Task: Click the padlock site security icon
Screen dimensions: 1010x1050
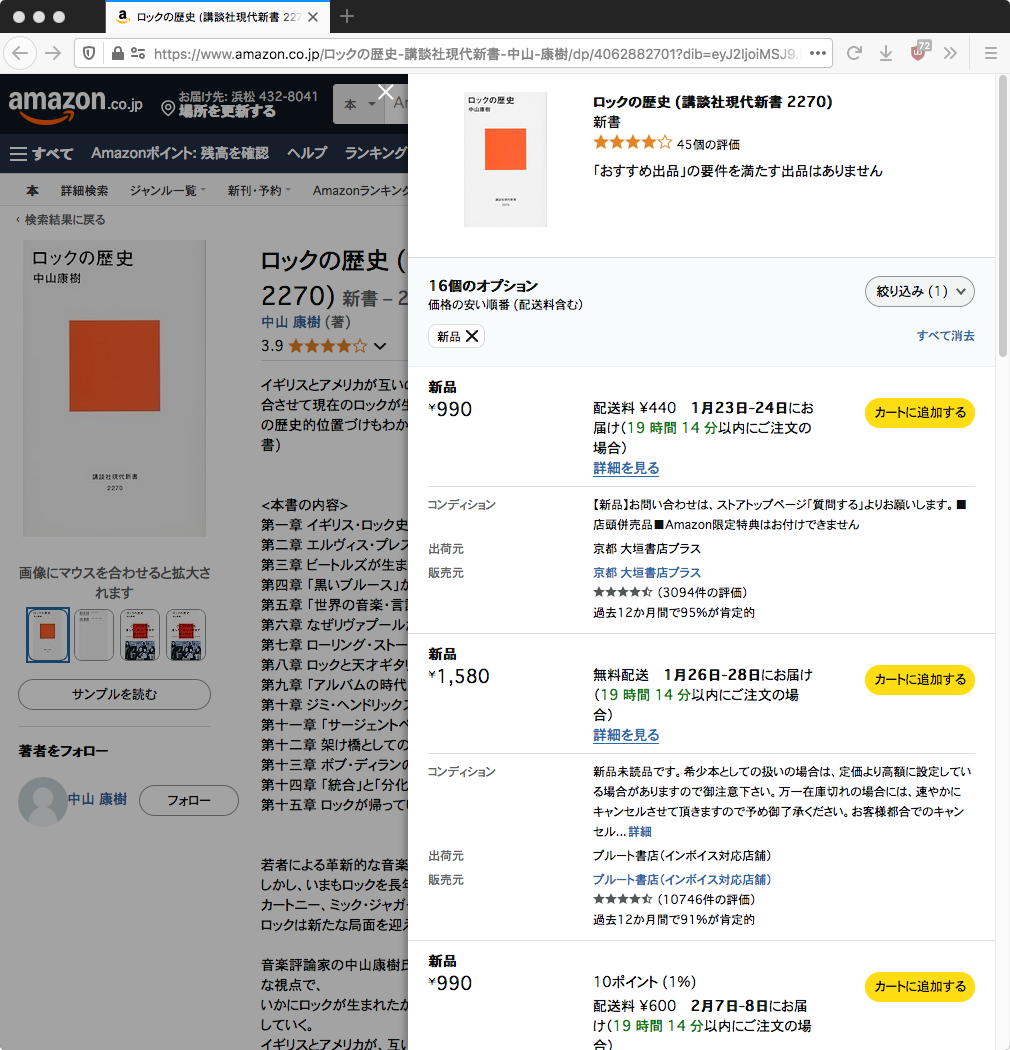Action: coord(117,54)
